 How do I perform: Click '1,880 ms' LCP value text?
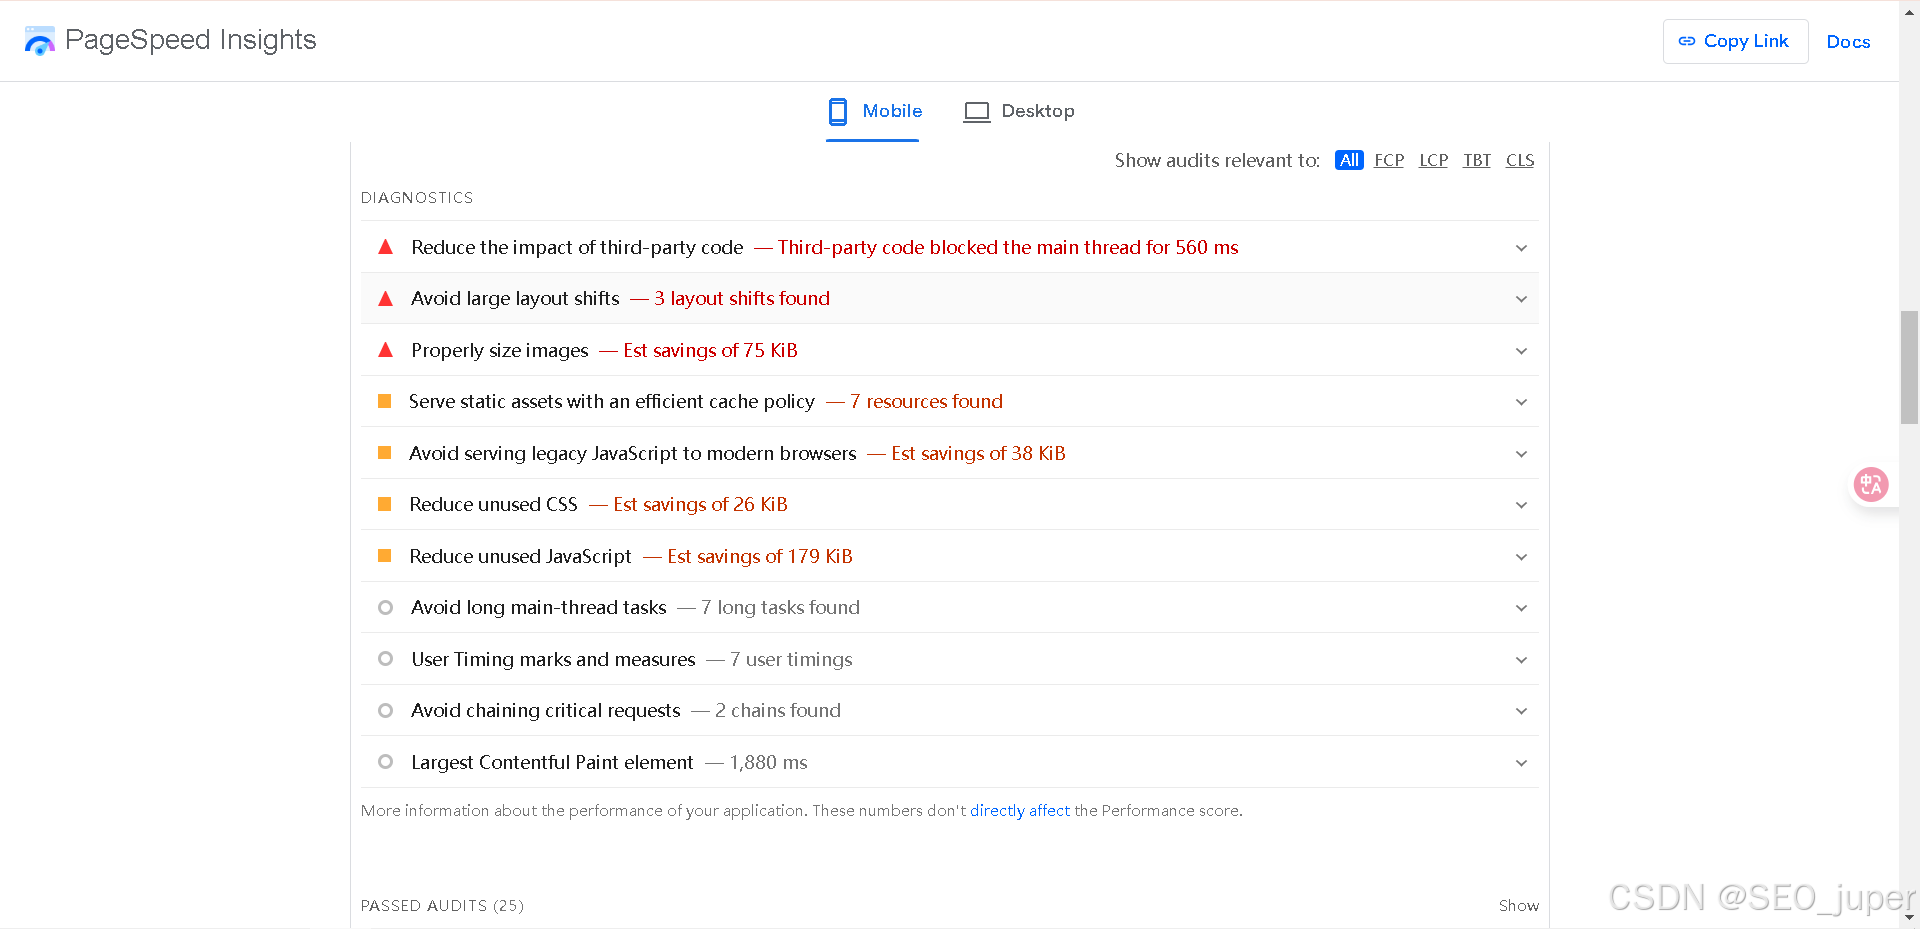[768, 762]
